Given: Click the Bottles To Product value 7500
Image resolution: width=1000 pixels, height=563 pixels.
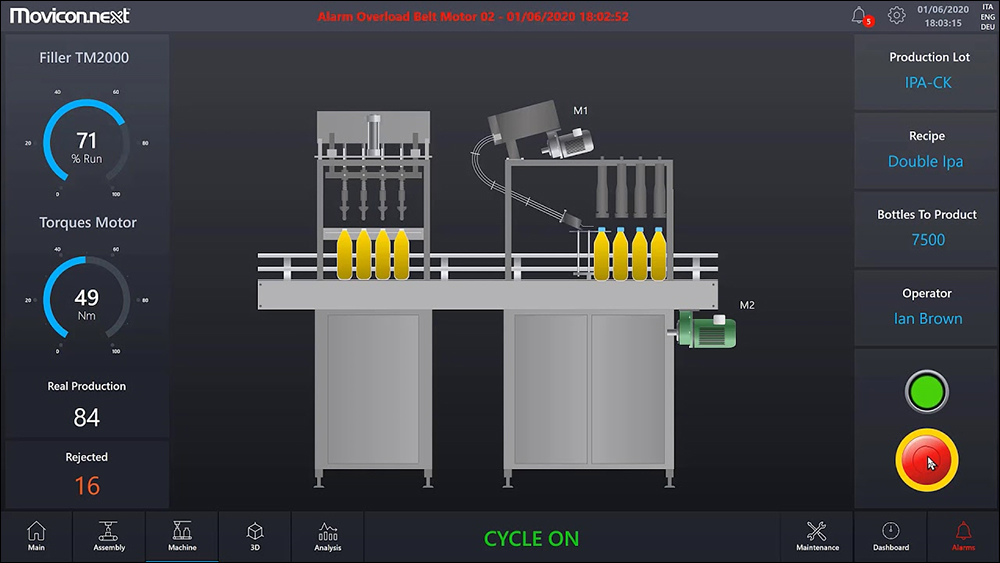Looking at the screenshot, I should (928, 240).
